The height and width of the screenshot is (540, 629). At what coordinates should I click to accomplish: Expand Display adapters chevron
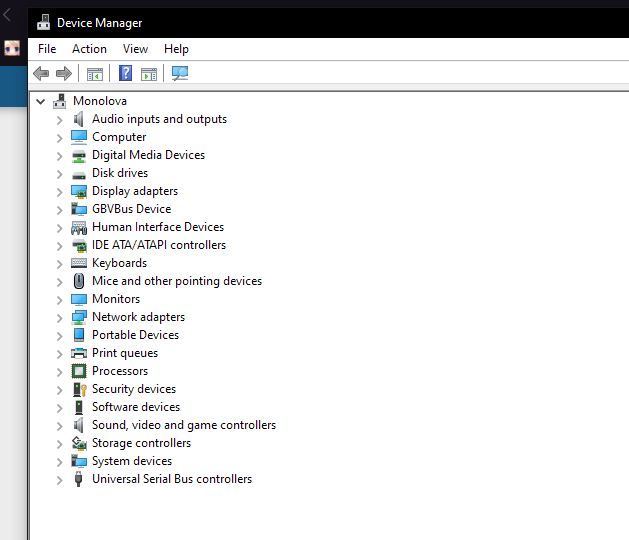59,192
